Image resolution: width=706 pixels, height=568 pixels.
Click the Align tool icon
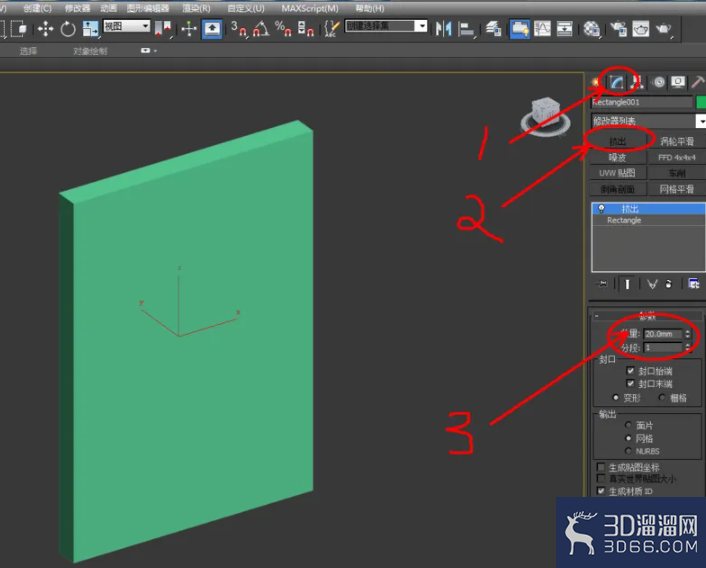tap(466, 29)
